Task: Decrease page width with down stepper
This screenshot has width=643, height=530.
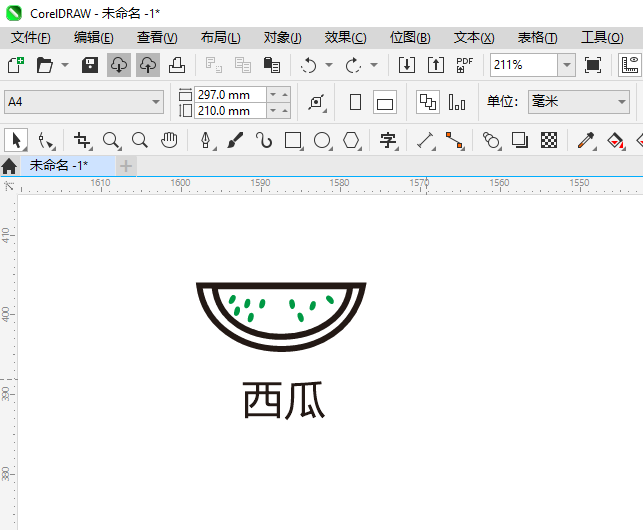Action: coord(273,95)
